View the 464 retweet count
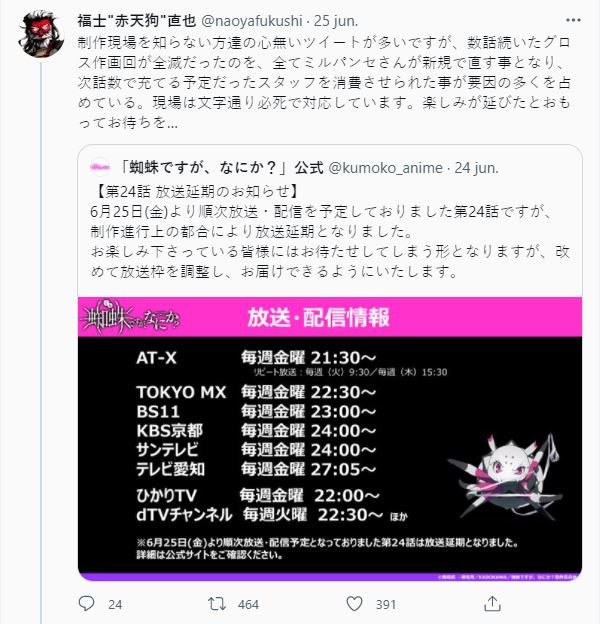The image size is (600, 624). [x=248, y=604]
